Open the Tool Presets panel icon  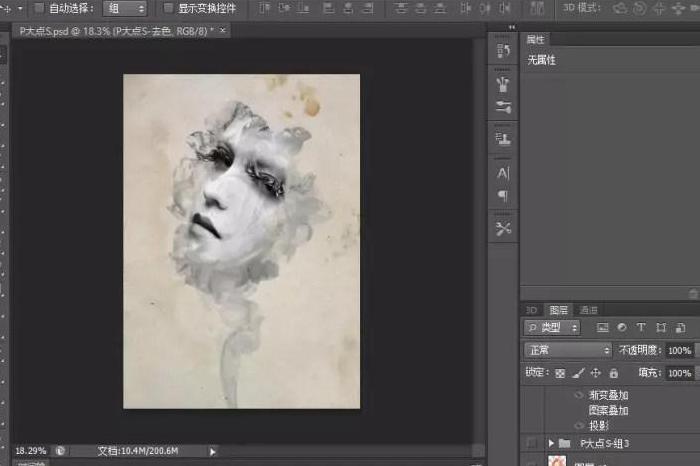503,229
